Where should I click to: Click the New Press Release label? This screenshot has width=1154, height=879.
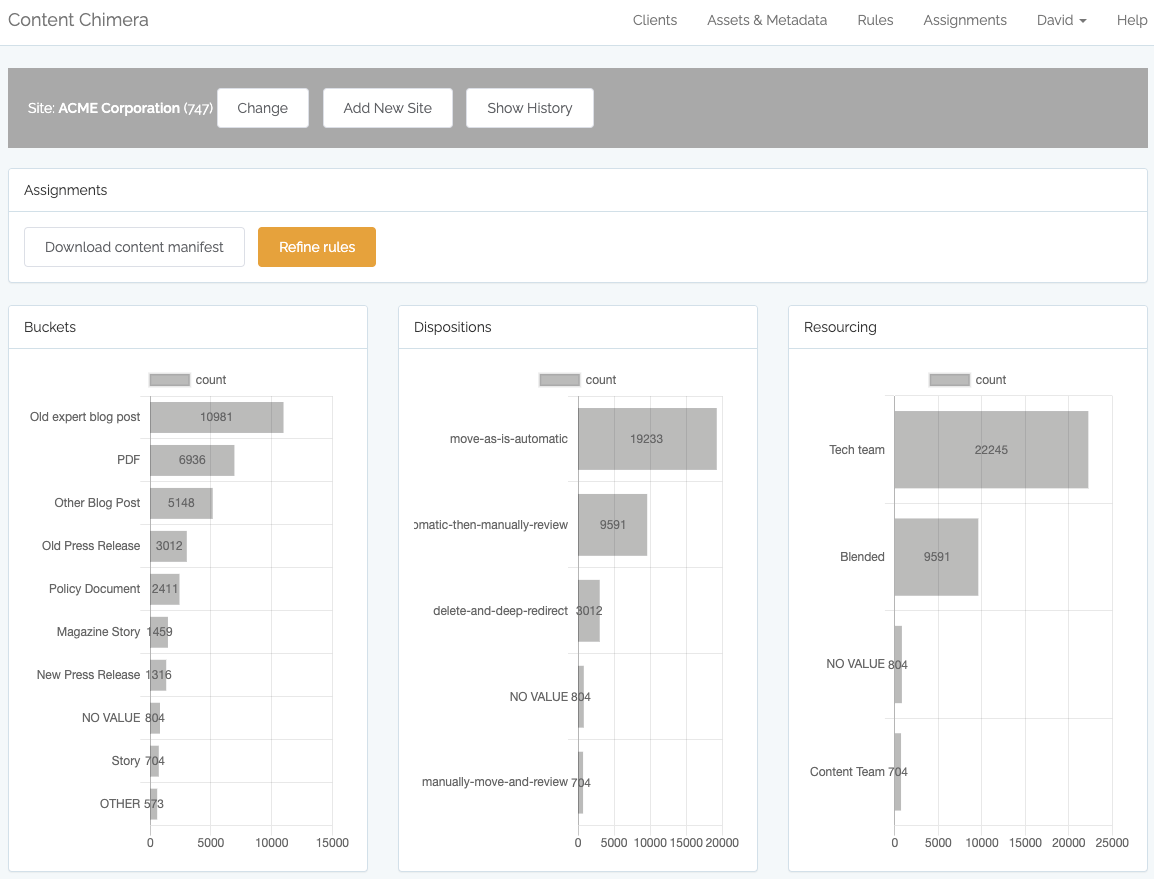(x=88, y=674)
